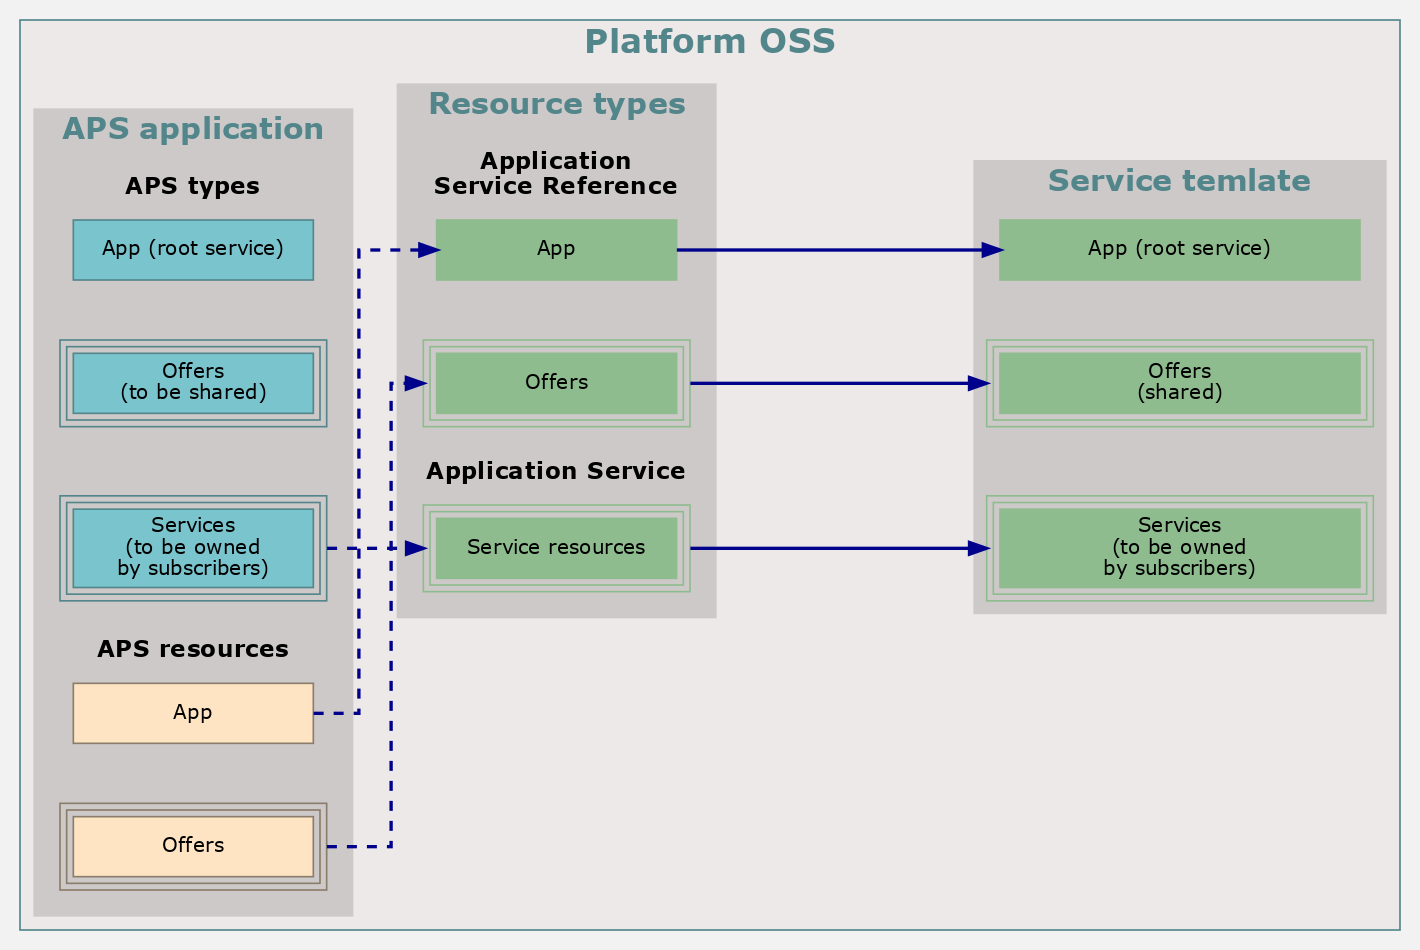The width and height of the screenshot is (1420, 950).
Task: Select the 'App' box under APS resources
Action: pos(193,713)
